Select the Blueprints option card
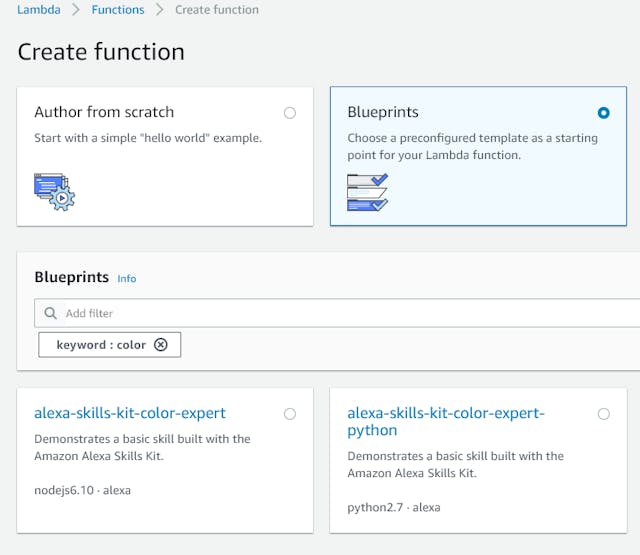This screenshot has height=555, width=640. click(x=478, y=156)
